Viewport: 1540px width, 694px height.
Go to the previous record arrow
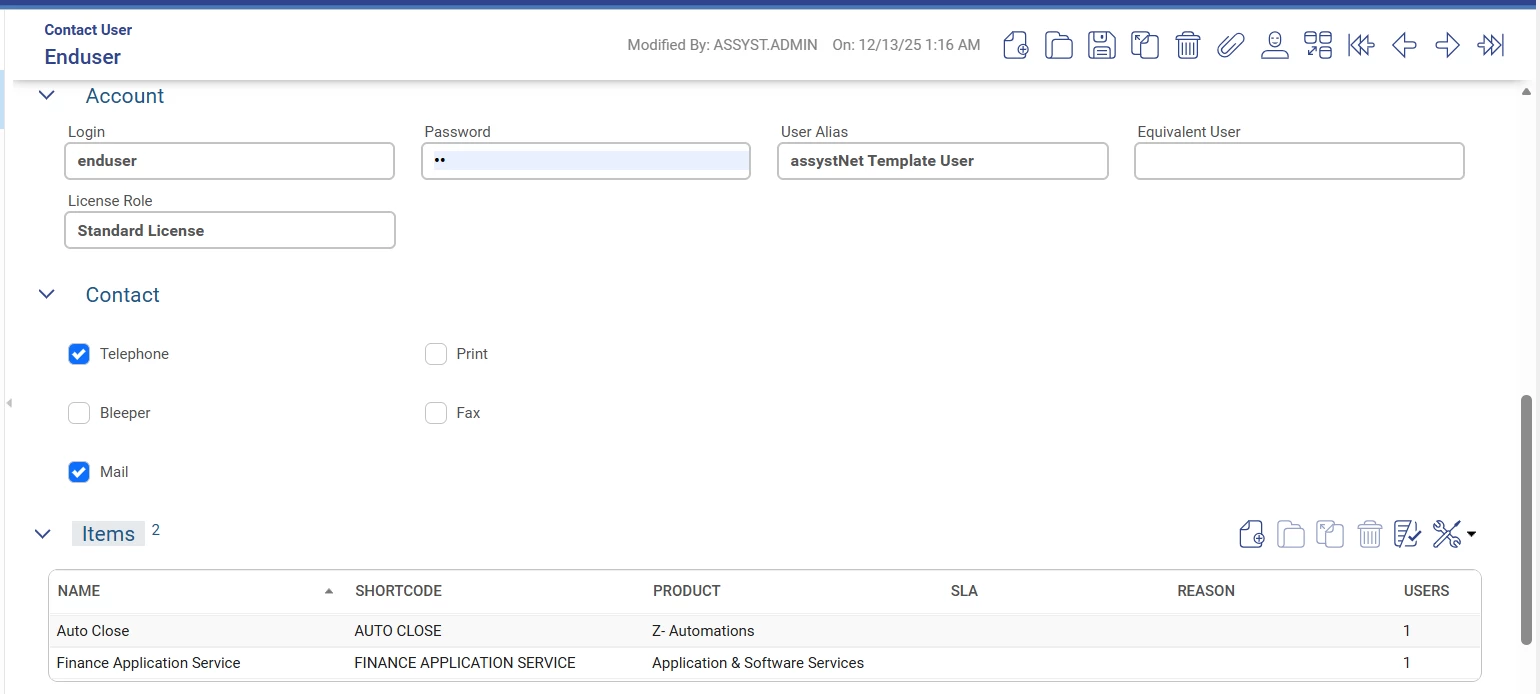tap(1404, 45)
